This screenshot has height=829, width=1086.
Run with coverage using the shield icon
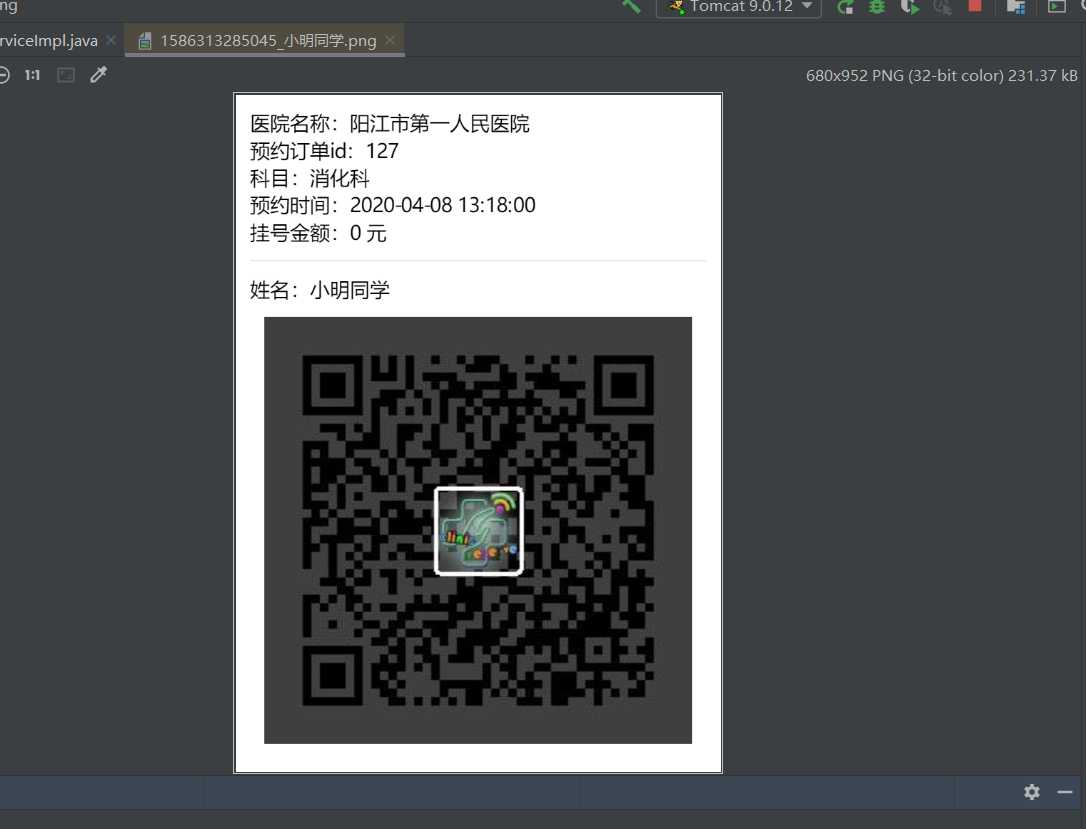909,7
